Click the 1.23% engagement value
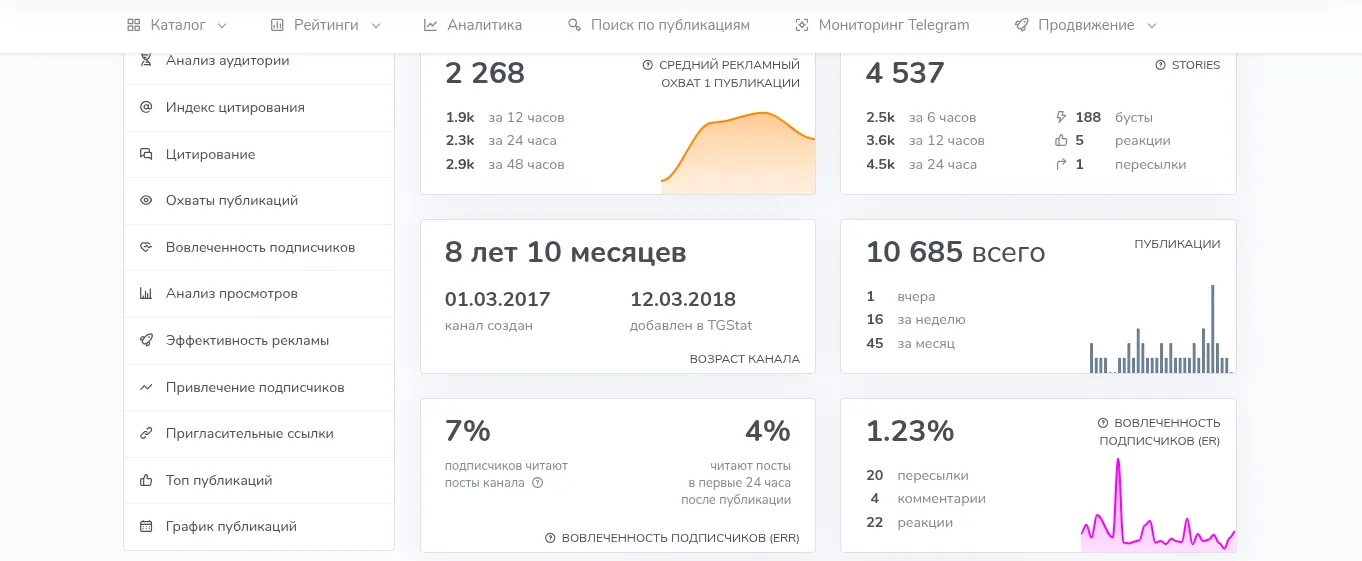Screen dimensions: 1362x561 [x=910, y=431]
